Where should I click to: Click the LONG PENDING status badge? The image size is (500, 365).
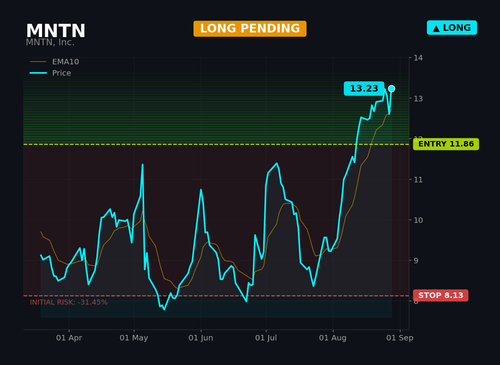[250, 29]
